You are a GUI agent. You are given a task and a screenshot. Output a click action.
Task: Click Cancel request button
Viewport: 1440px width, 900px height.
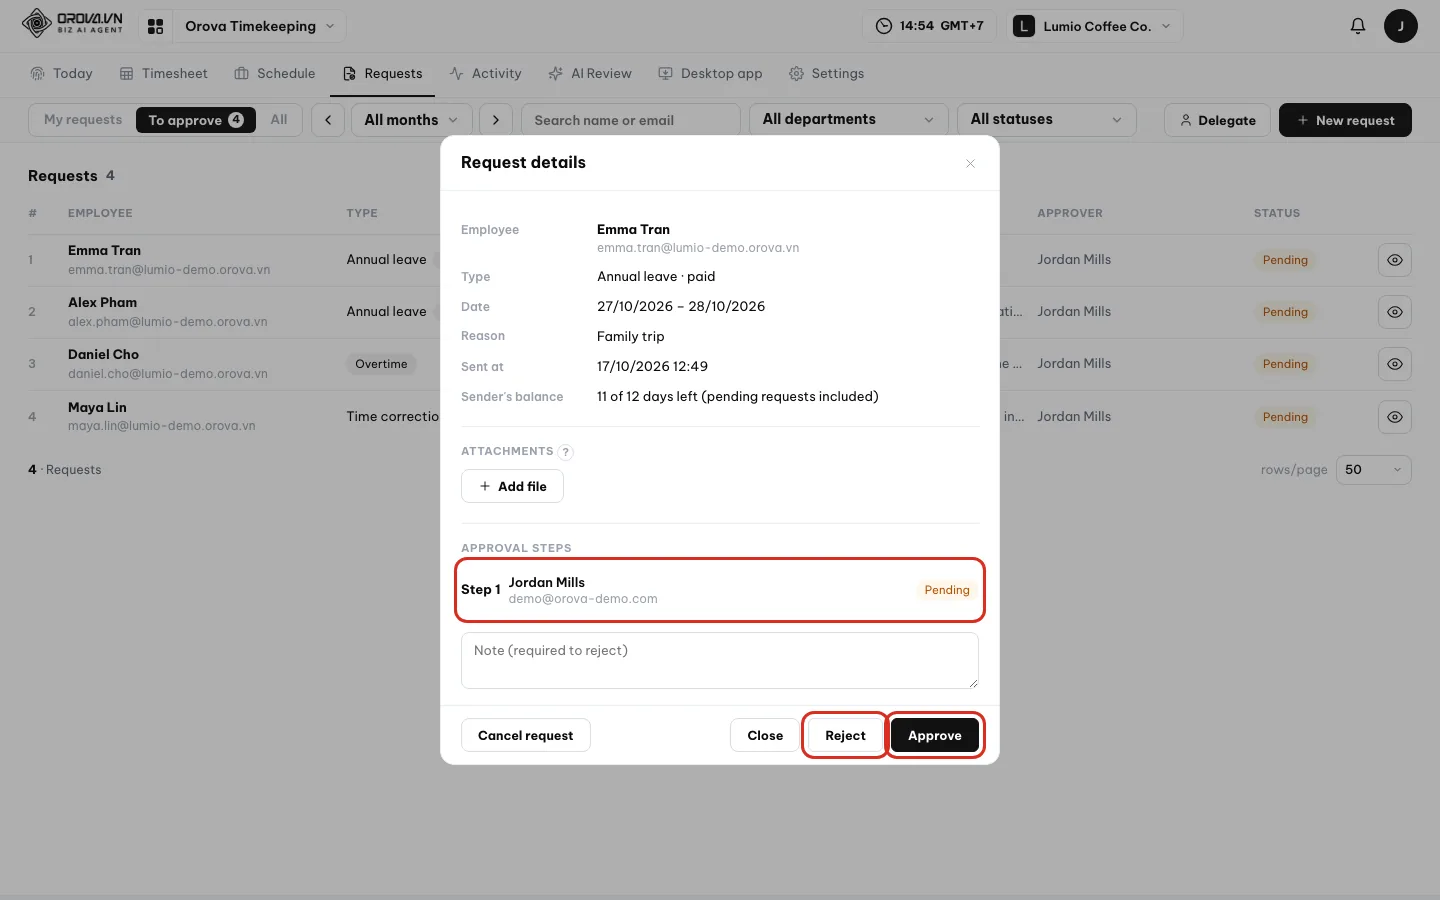[x=526, y=736]
